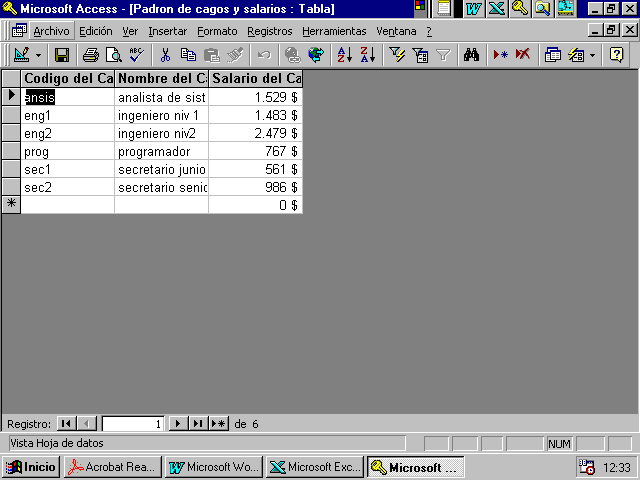Click the Undo arrow icon
The height and width of the screenshot is (480, 640).
264,55
